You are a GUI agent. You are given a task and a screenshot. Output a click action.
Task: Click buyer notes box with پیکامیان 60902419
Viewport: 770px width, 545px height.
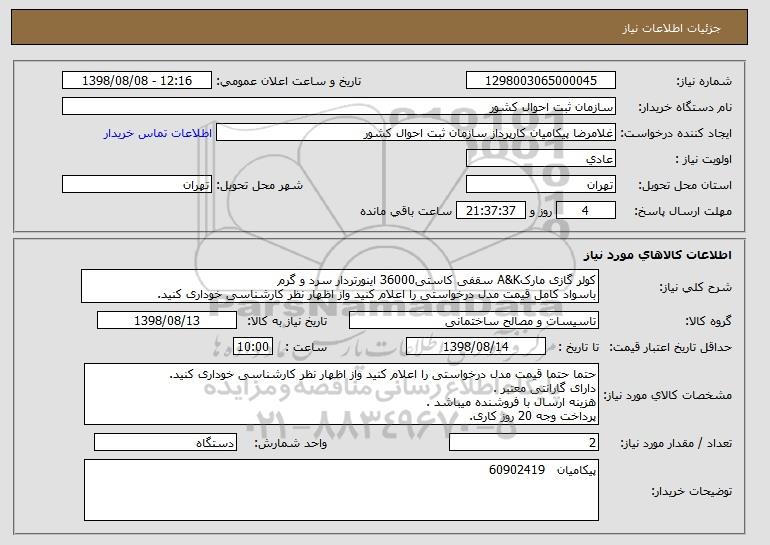coord(341,490)
